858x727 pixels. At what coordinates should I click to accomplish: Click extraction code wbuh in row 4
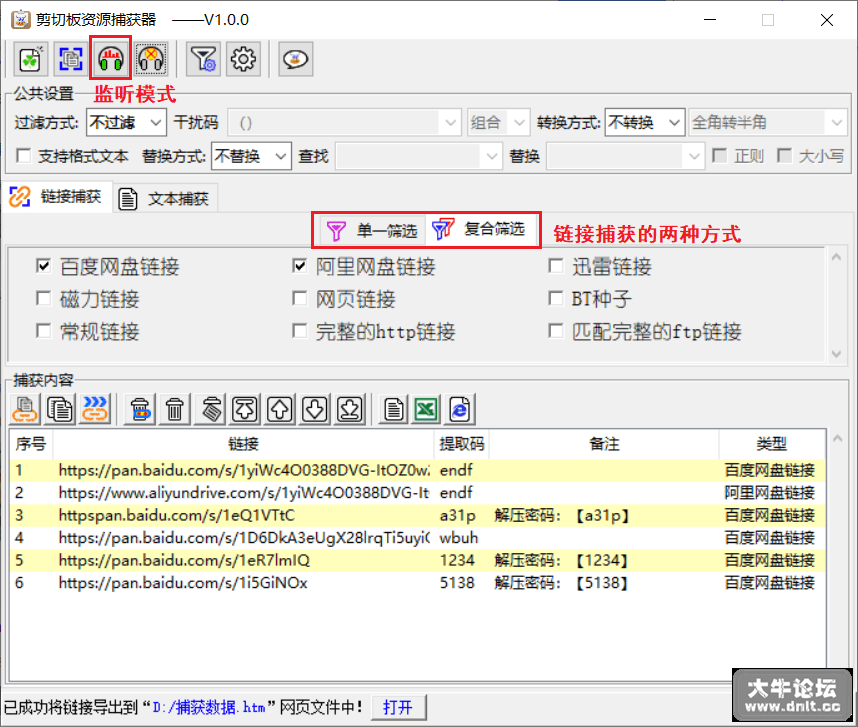click(x=459, y=538)
